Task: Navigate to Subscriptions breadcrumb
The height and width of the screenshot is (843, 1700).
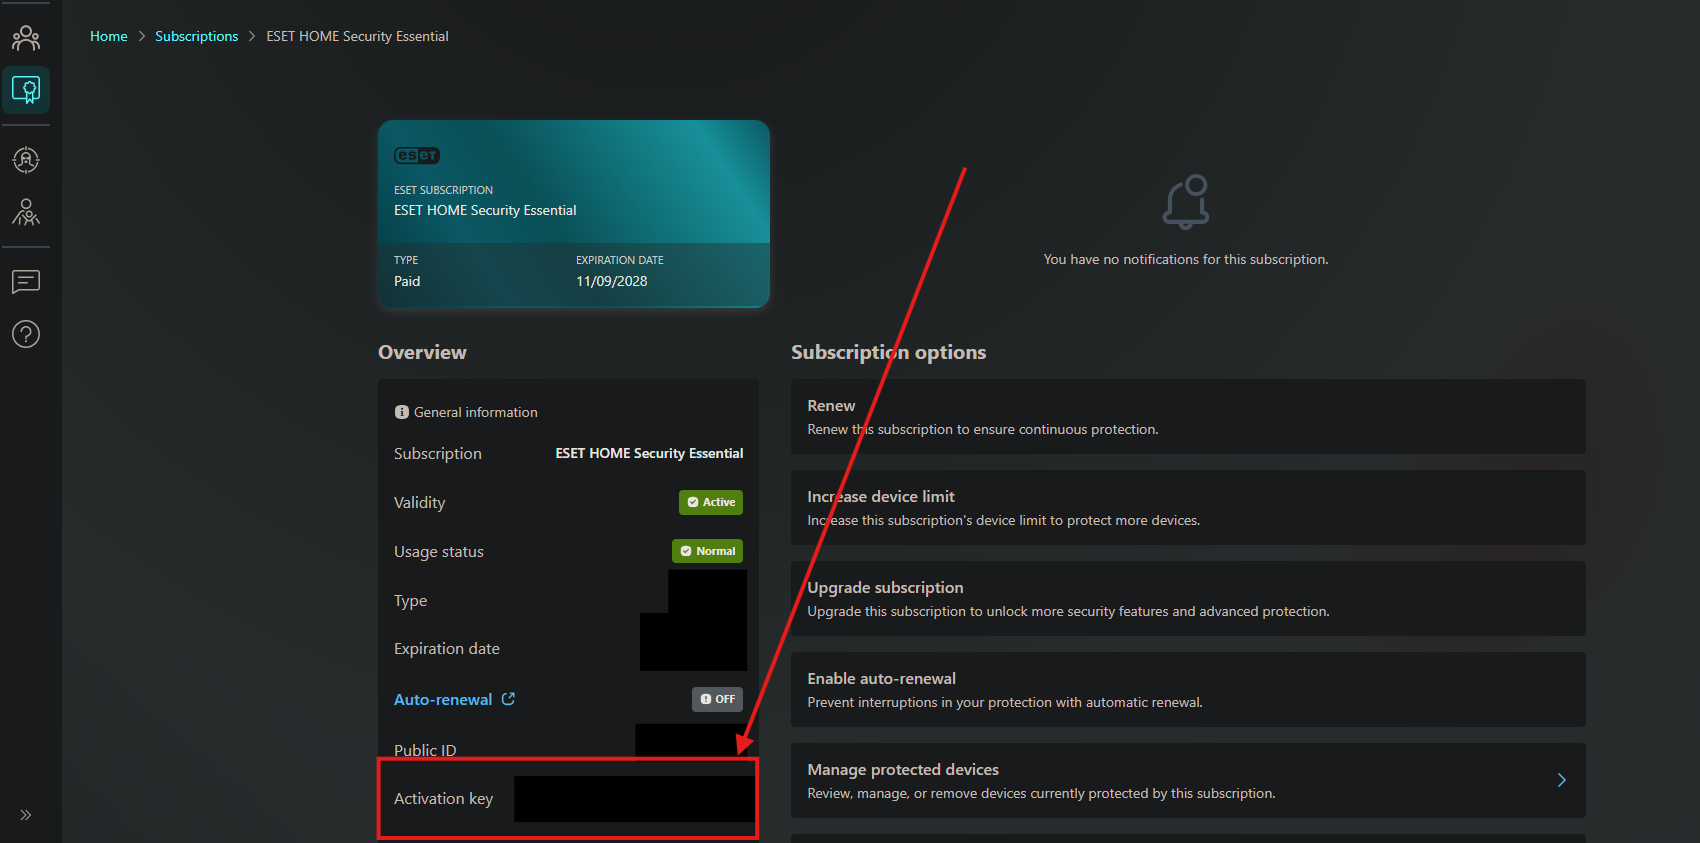Action: pyautogui.click(x=196, y=36)
